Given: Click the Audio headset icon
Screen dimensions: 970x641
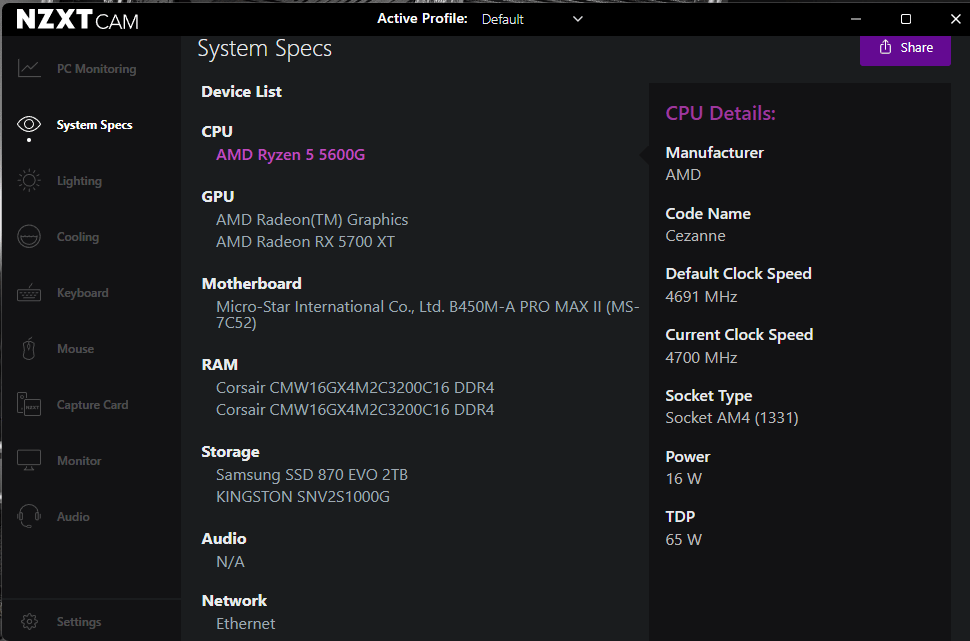Looking at the screenshot, I should [29, 517].
